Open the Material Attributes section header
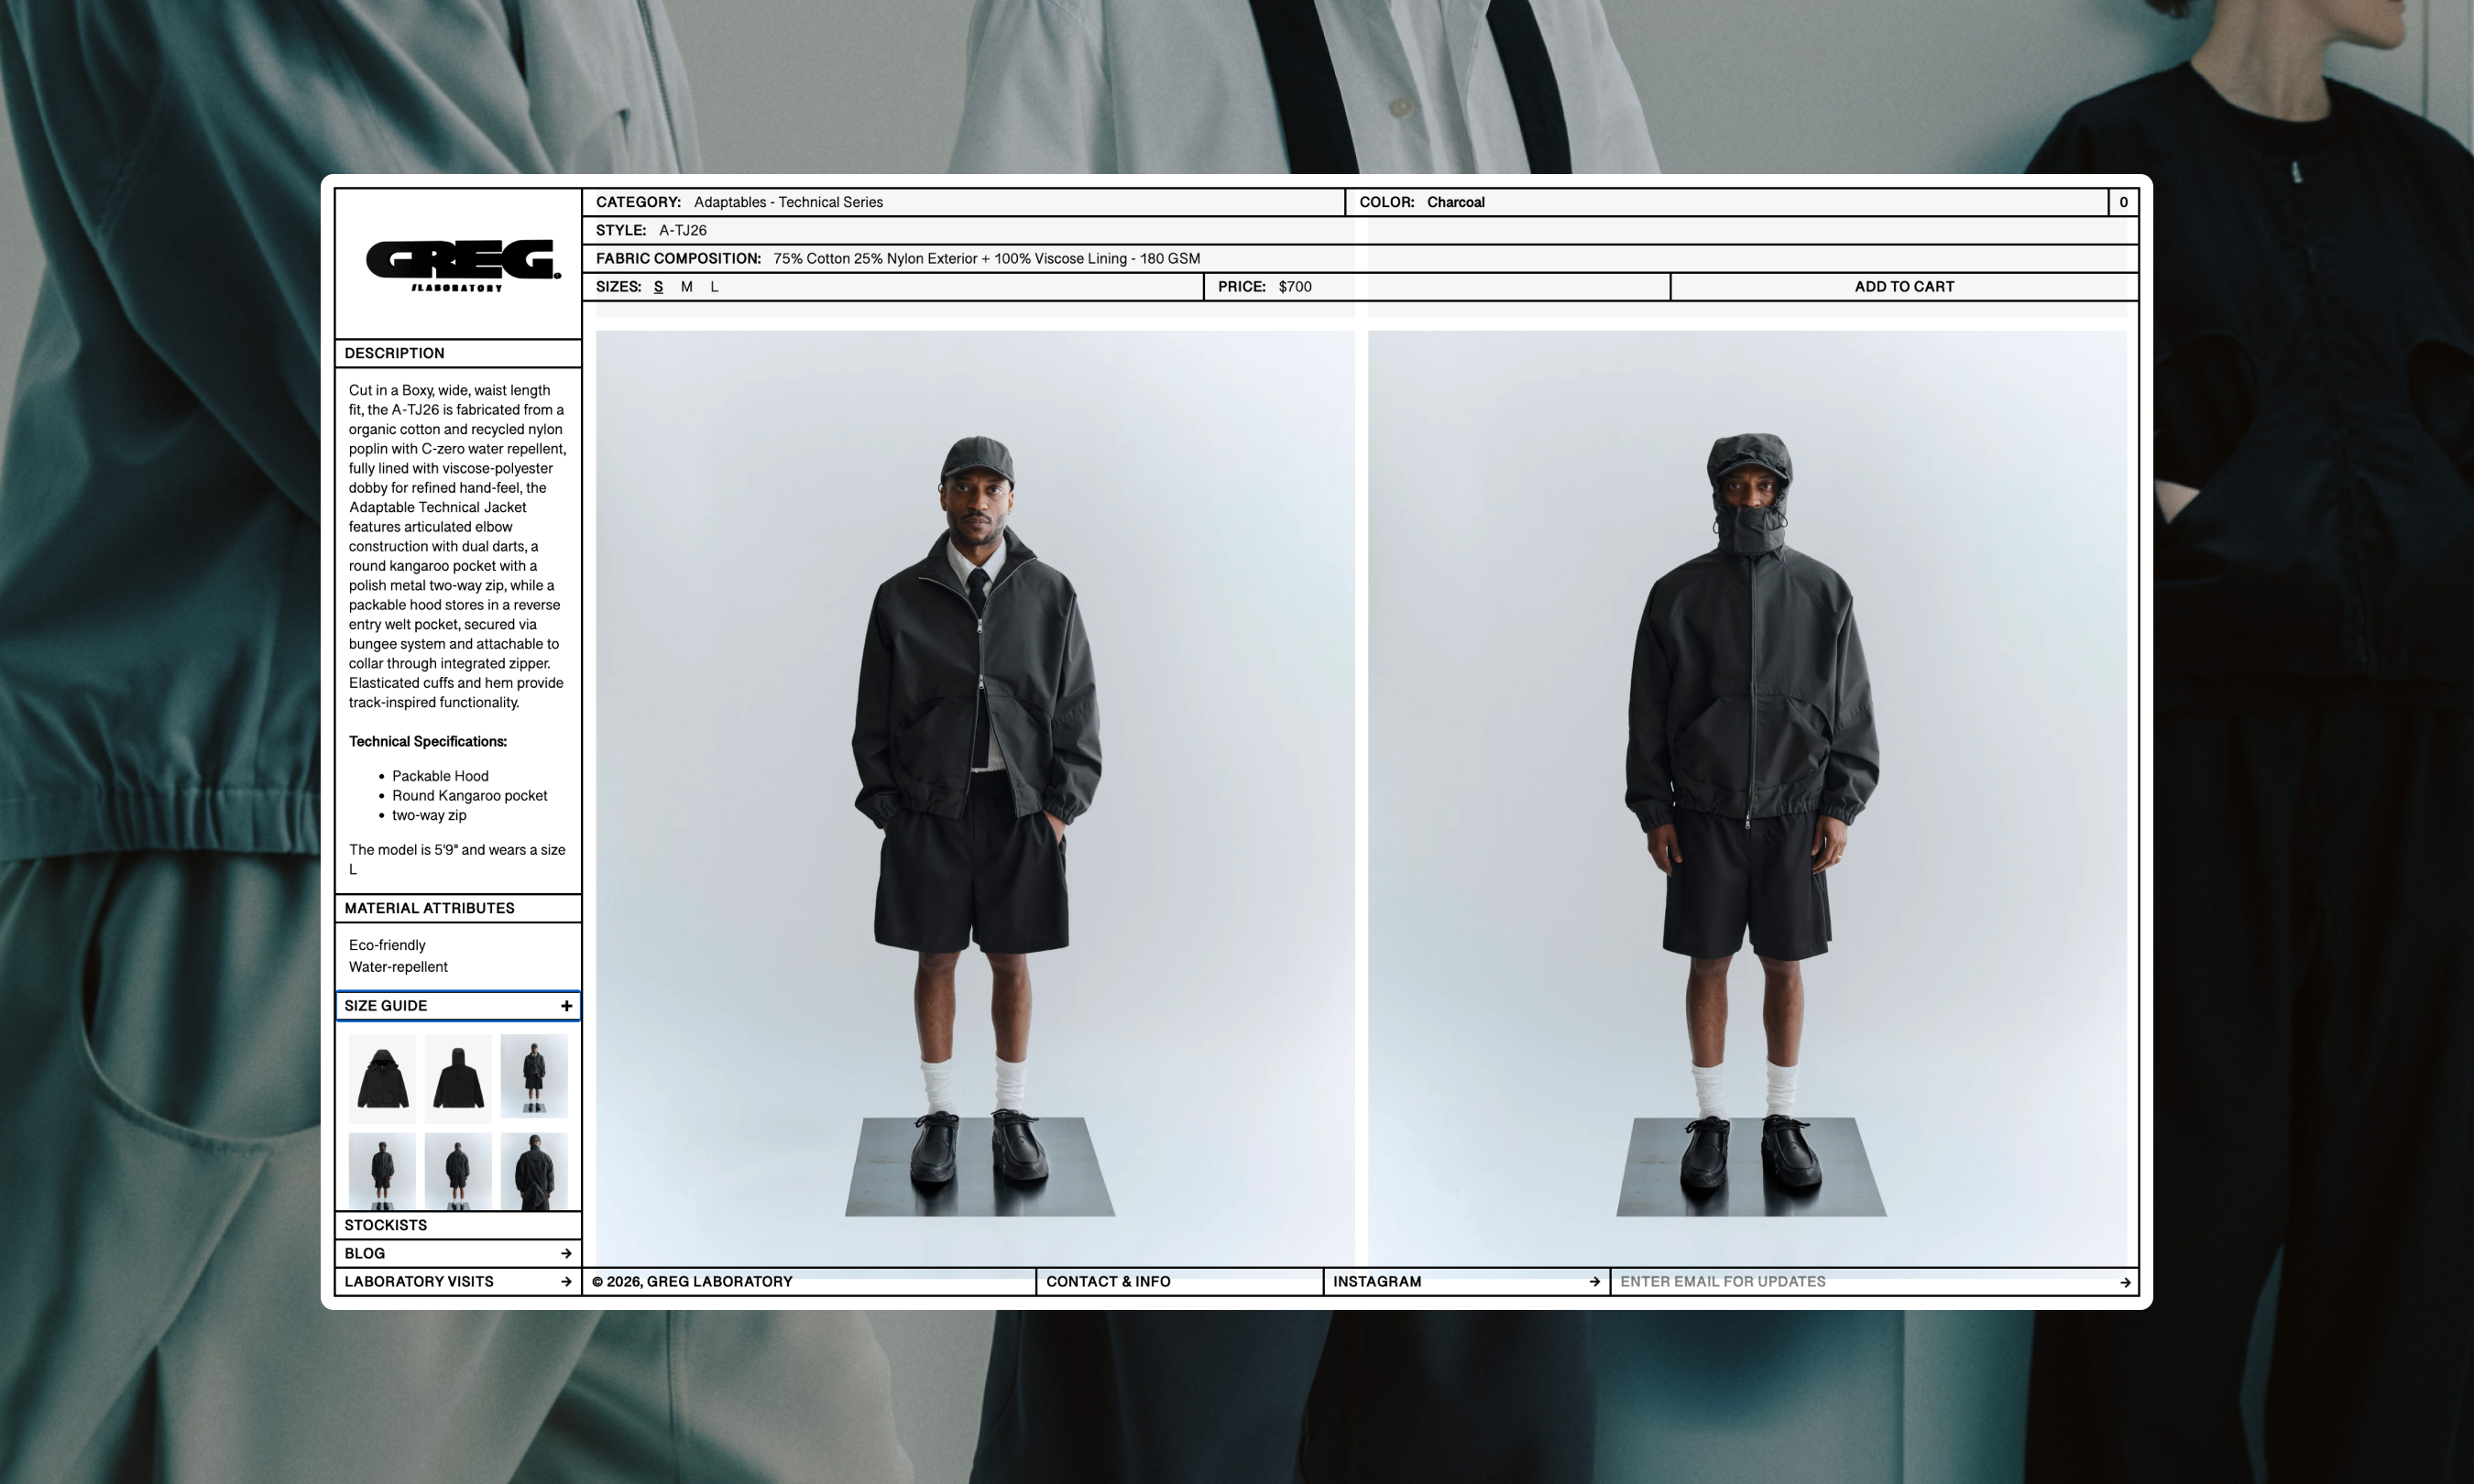The image size is (2474, 1484). coord(430,908)
